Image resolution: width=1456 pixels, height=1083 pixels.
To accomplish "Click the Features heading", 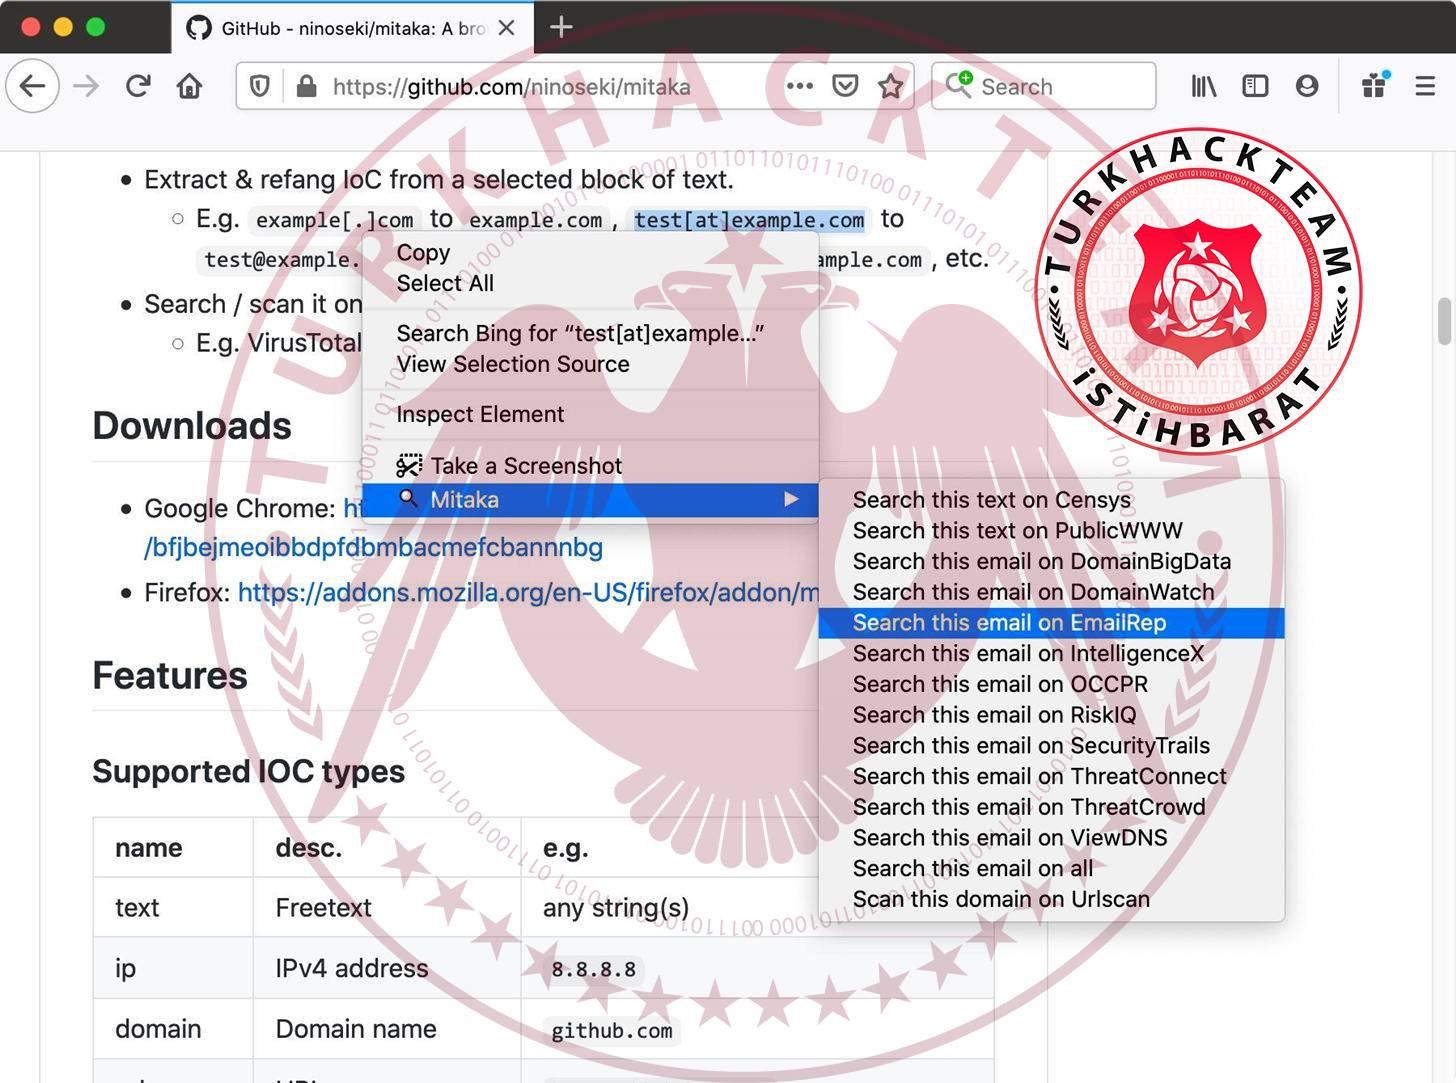I will (x=170, y=676).
